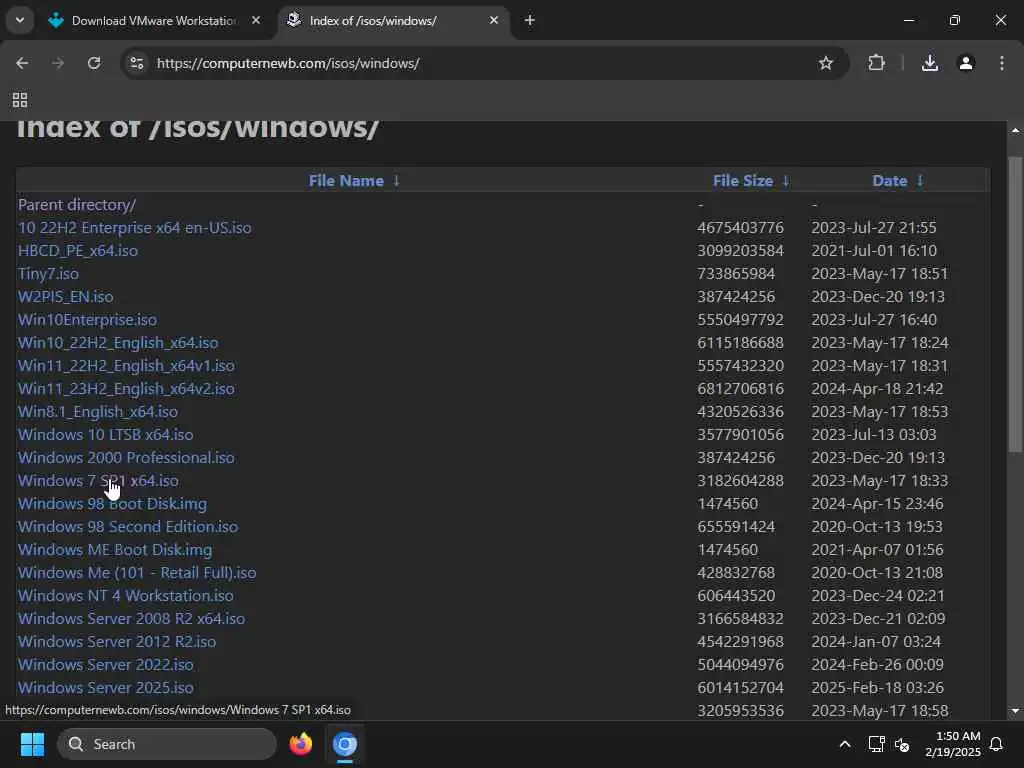Download Win10Enterprise.iso
The height and width of the screenshot is (768, 1024).
pos(88,319)
